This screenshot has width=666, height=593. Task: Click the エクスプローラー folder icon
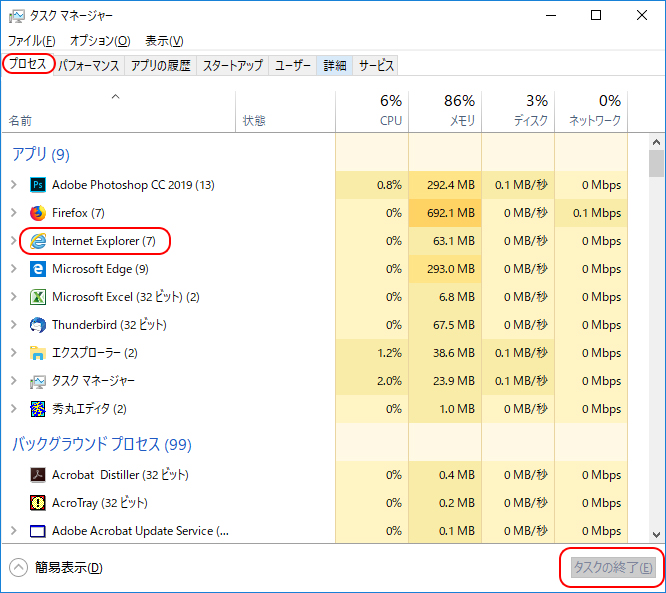(38, 353)
